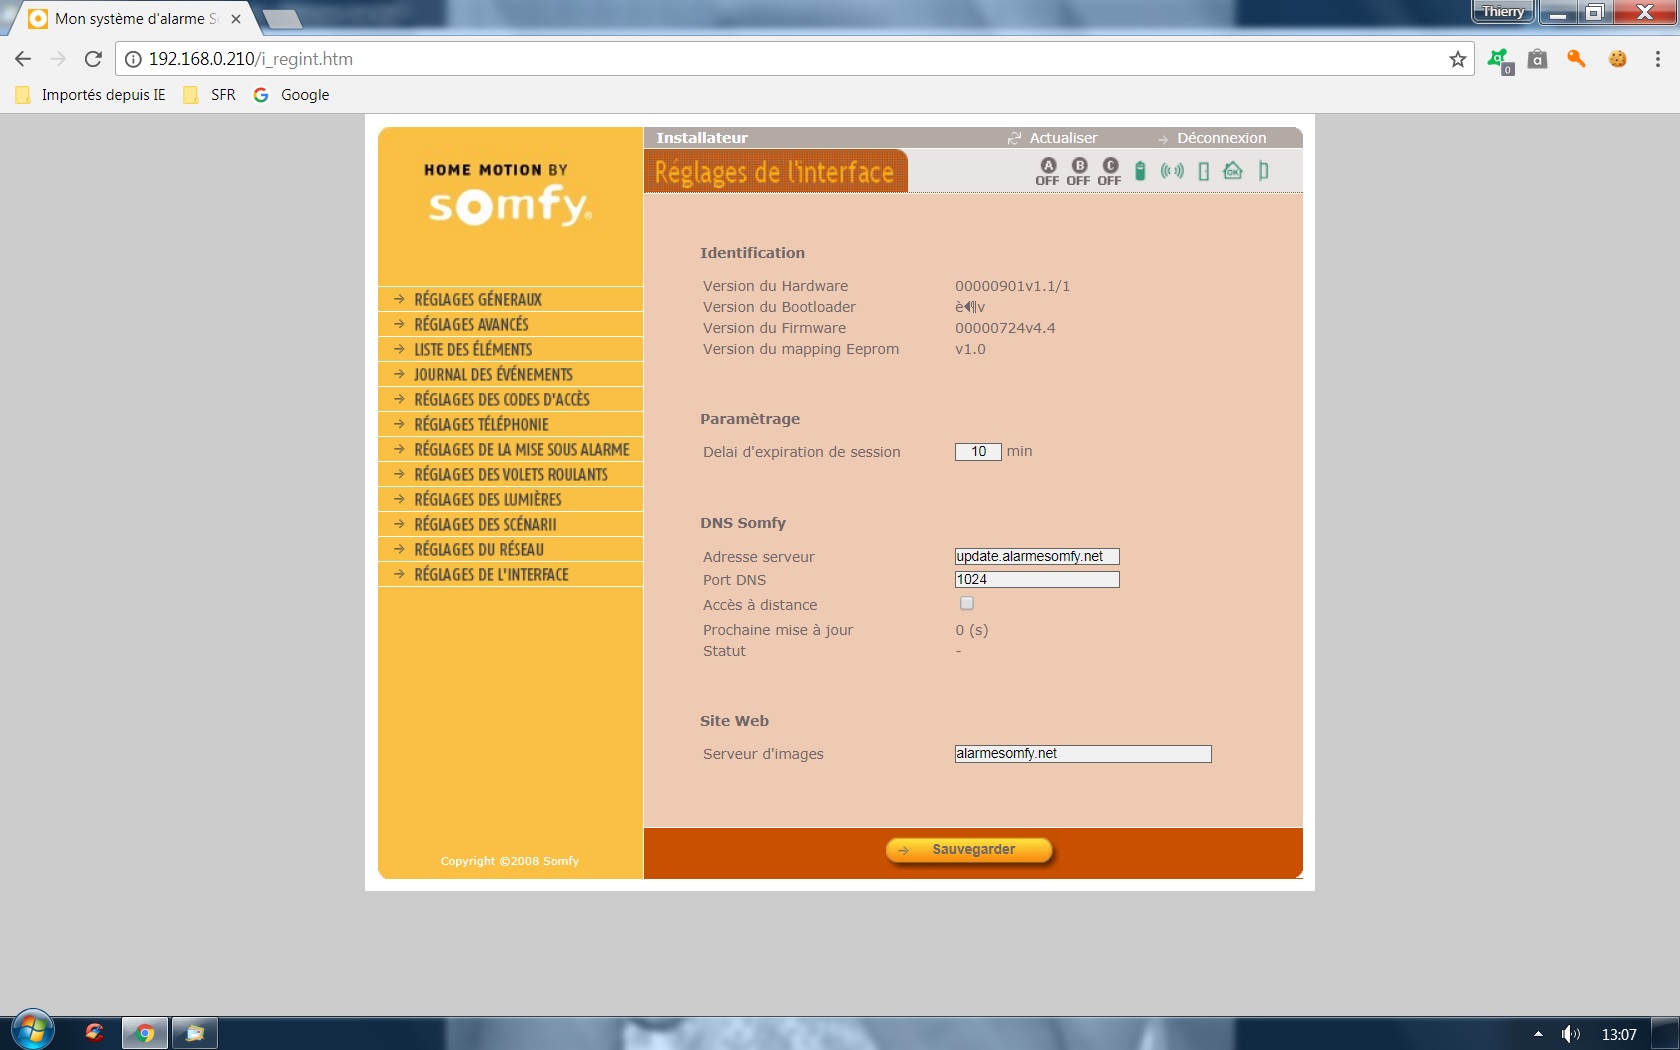This screenshot has height=1050, width=1680.
Task: Show hidden system tray icons
Action: 1538,1034
